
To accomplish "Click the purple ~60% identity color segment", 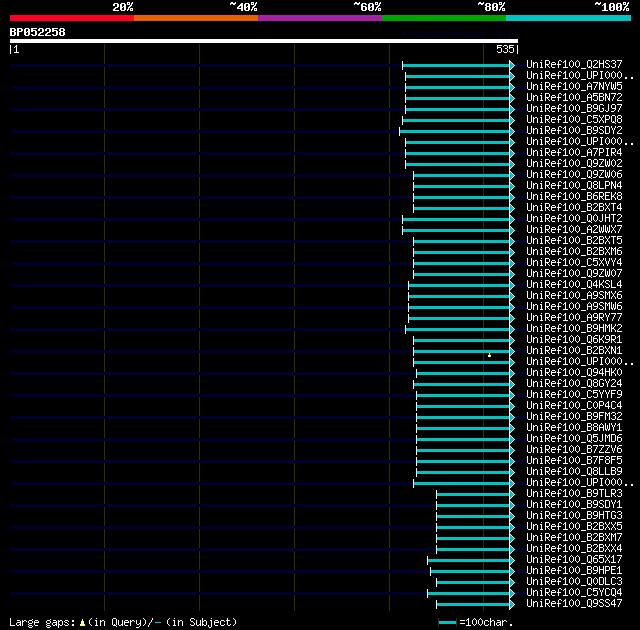I will (x=320, y=18).
